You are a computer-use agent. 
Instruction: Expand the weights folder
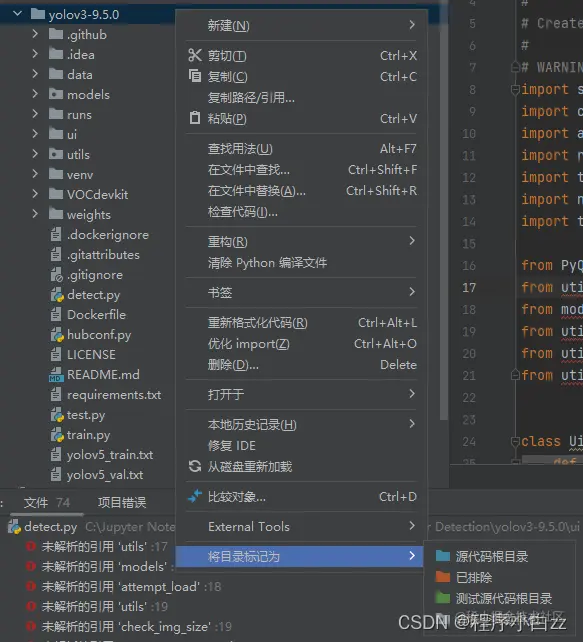35,214
